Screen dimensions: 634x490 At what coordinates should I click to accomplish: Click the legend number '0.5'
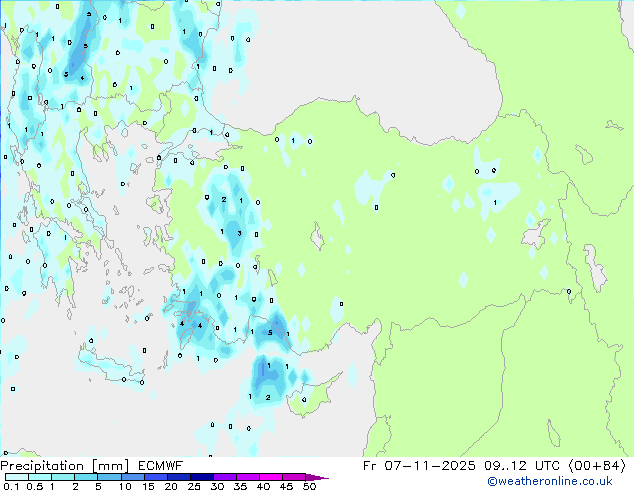click(35, 486)
